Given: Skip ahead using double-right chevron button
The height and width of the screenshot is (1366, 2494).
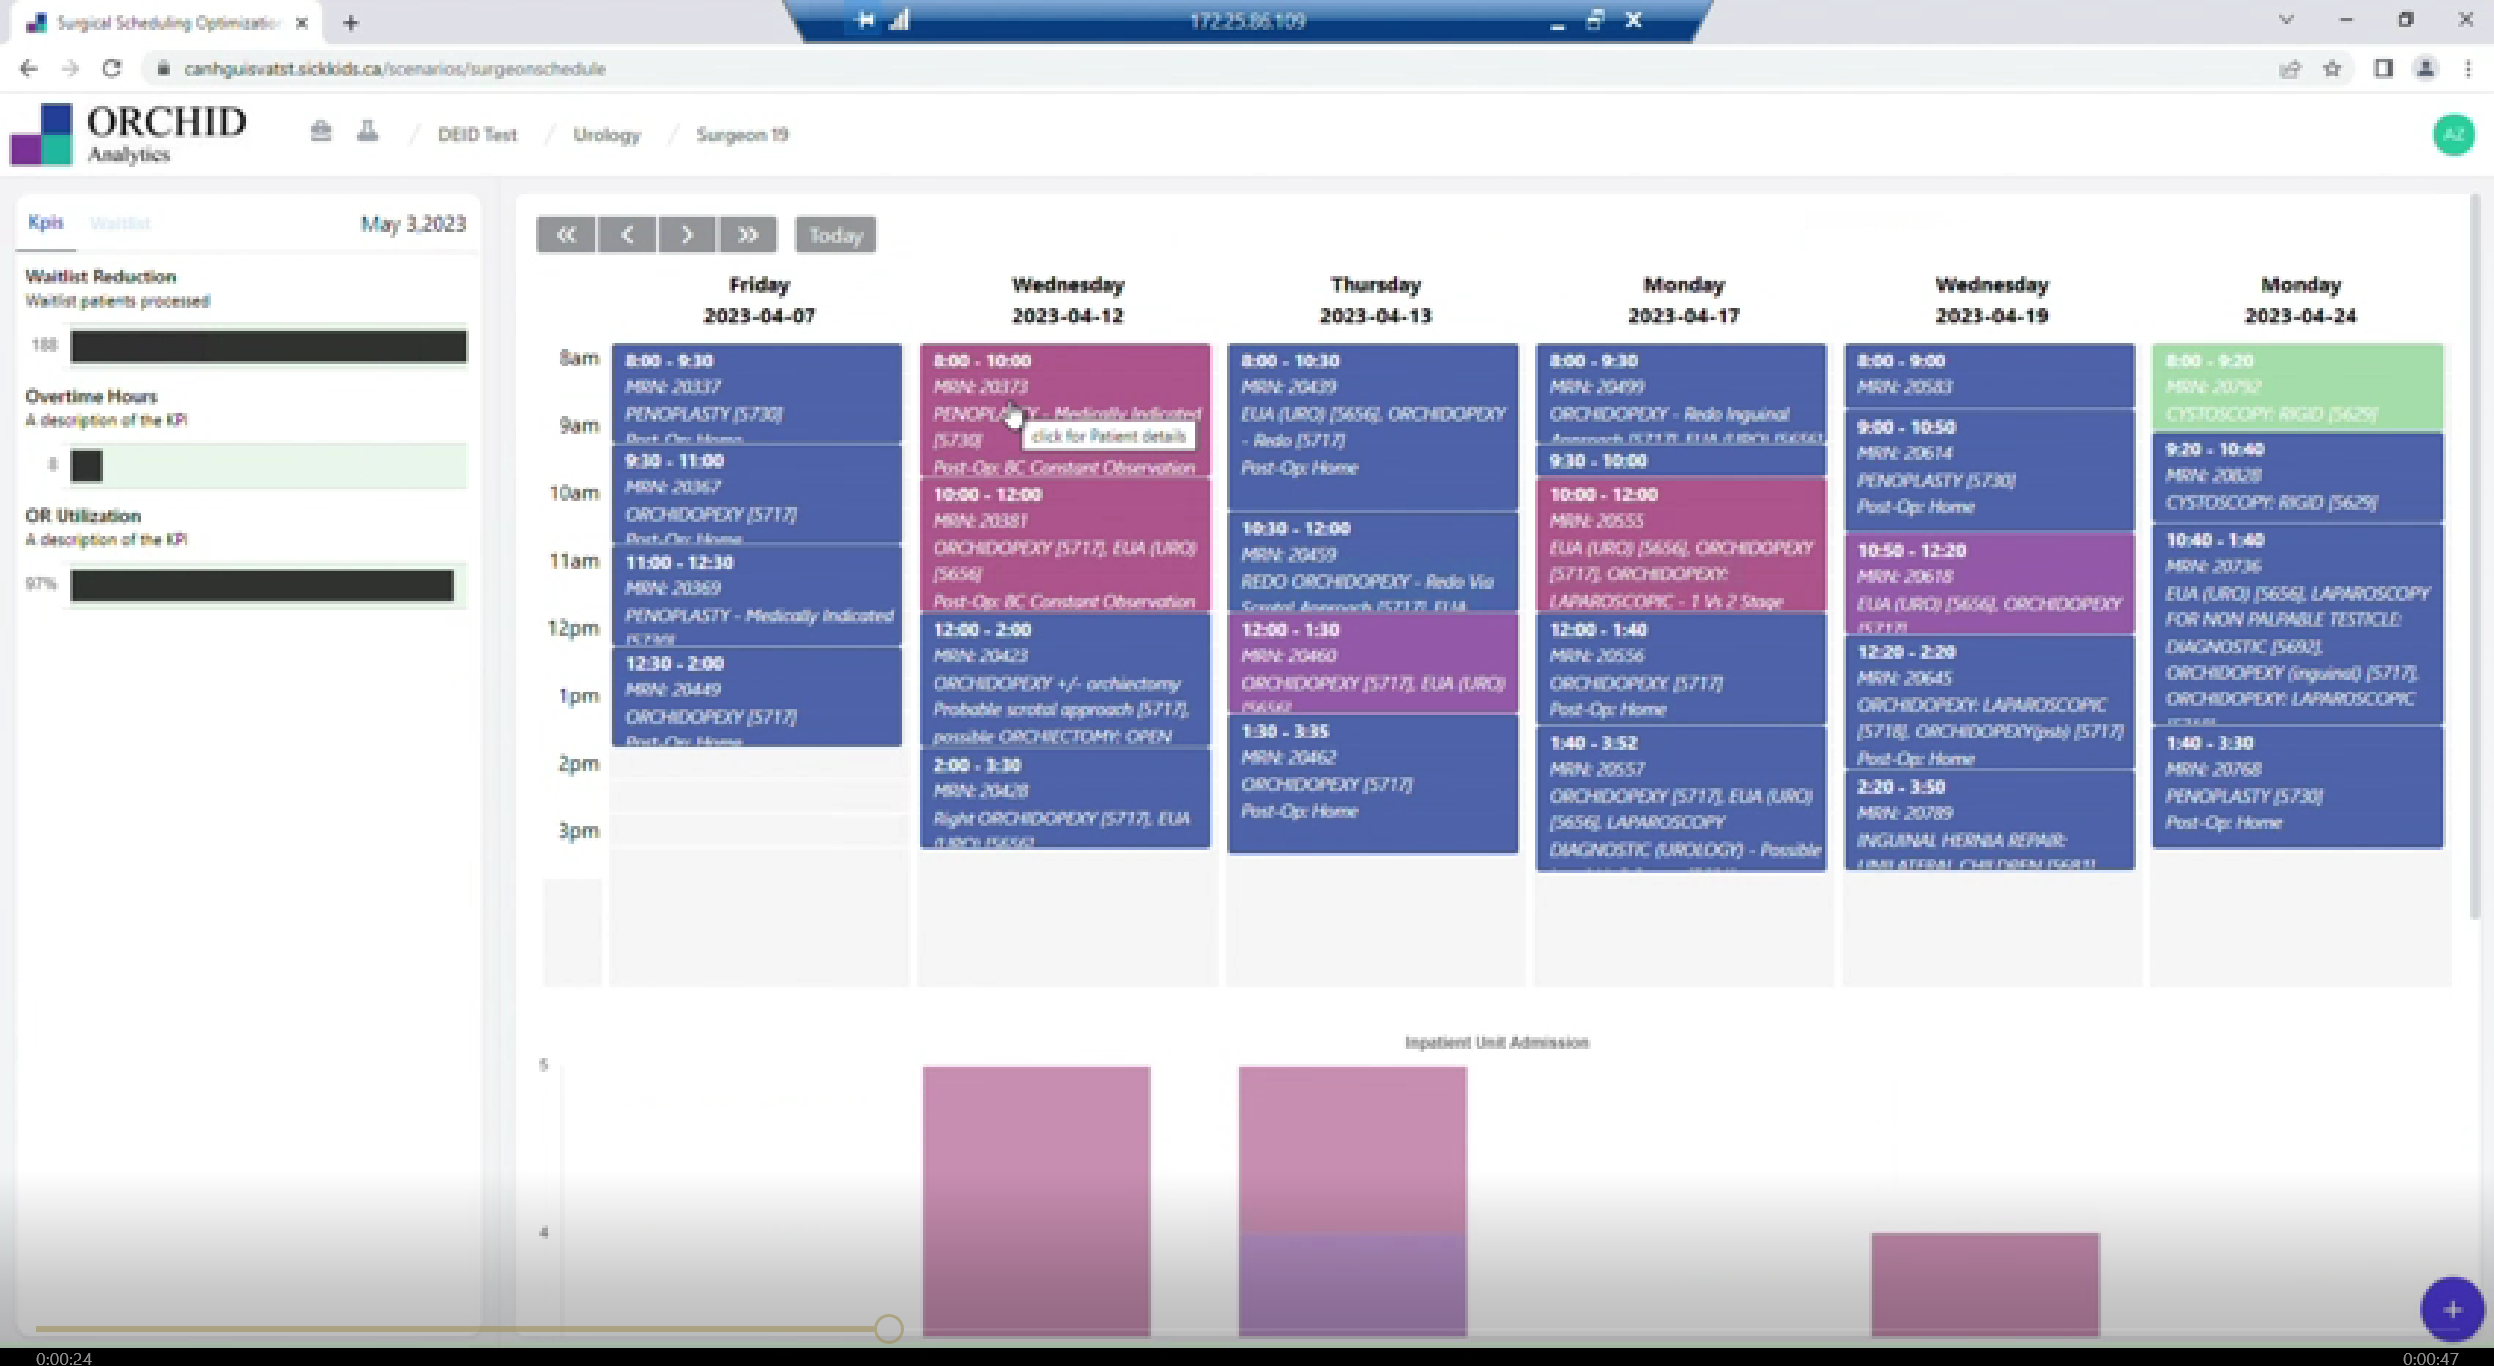Looking at the screenshot, I should click(748, 234).
